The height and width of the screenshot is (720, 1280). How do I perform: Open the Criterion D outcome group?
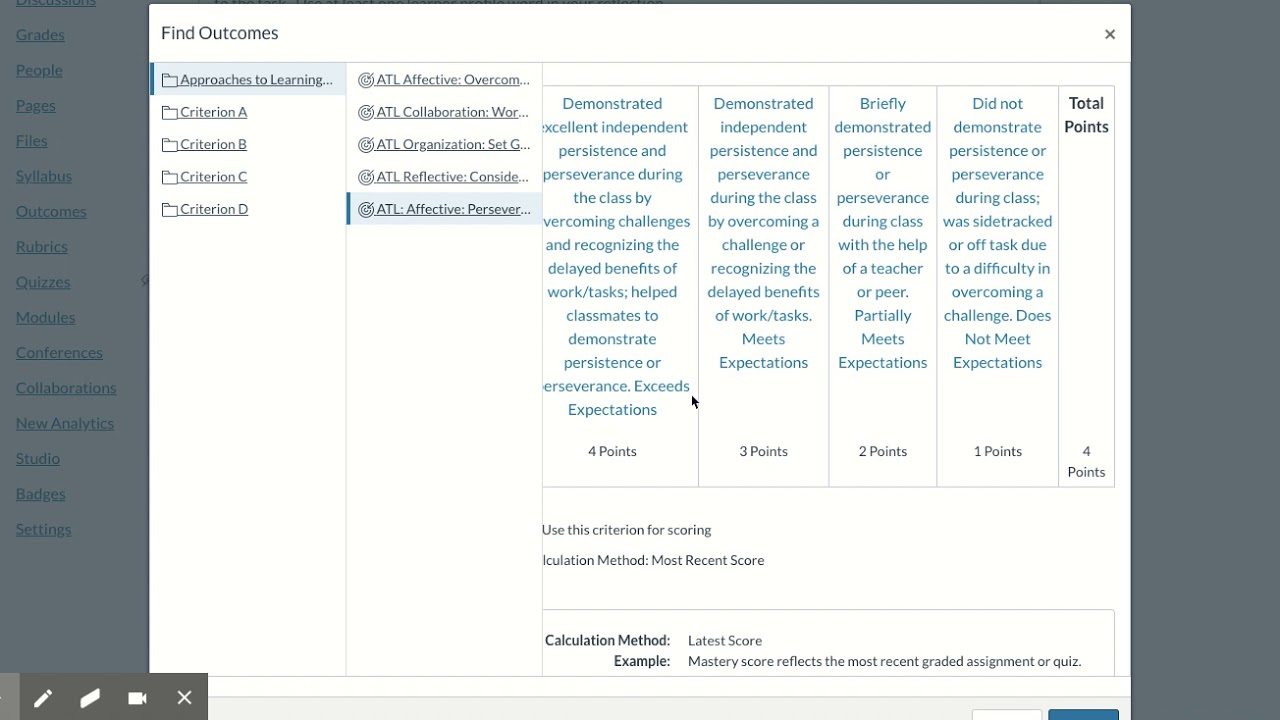[x=214, y=209]
